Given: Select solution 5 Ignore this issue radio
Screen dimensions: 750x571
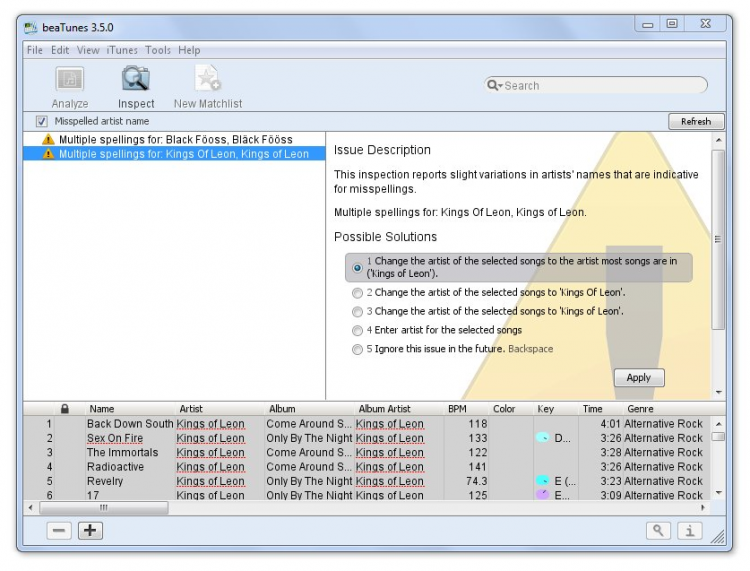Looking at the screenshot, I should pos(357,350).
